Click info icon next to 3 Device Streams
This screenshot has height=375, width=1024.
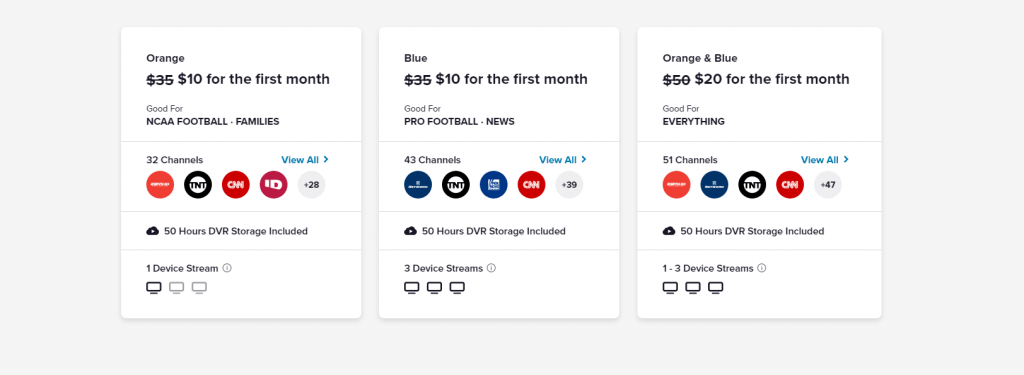pyautogui.click(x=492, y=268)
